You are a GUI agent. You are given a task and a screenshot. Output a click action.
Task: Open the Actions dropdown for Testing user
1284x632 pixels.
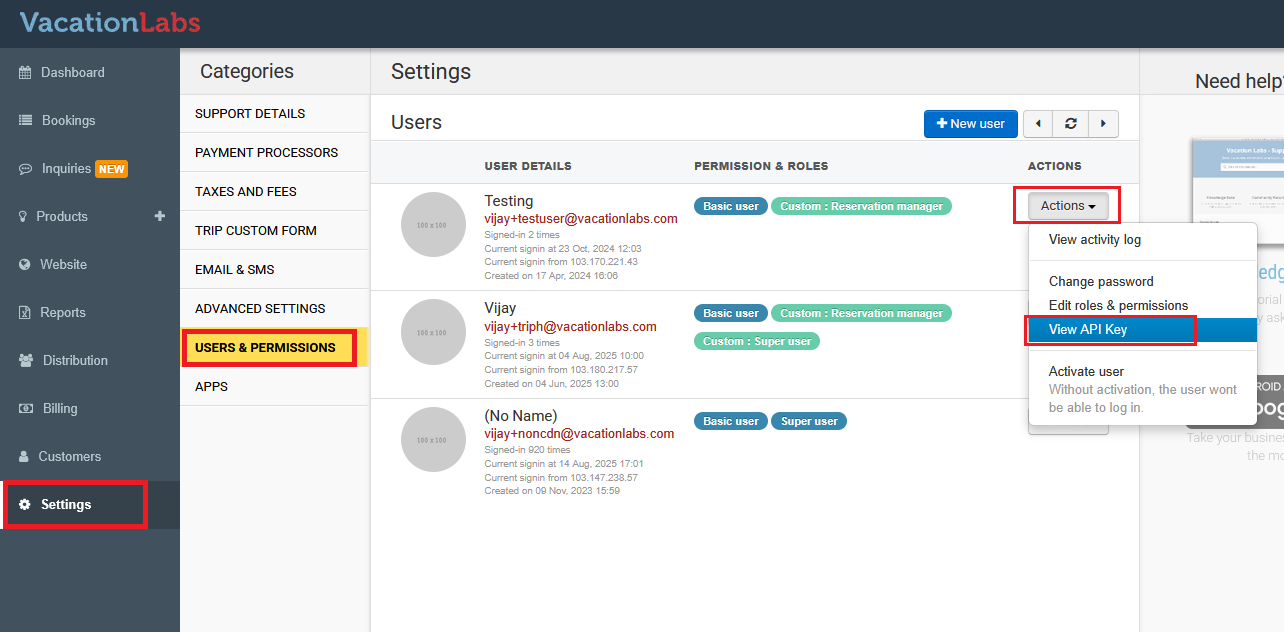point(1067,206)
